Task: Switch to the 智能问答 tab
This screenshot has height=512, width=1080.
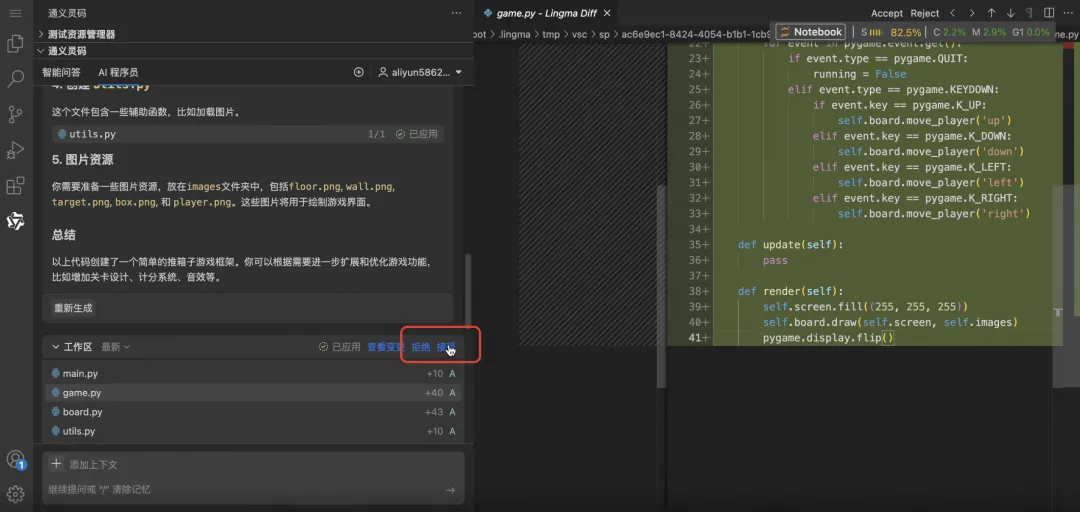Action: [x=61, y=72]
